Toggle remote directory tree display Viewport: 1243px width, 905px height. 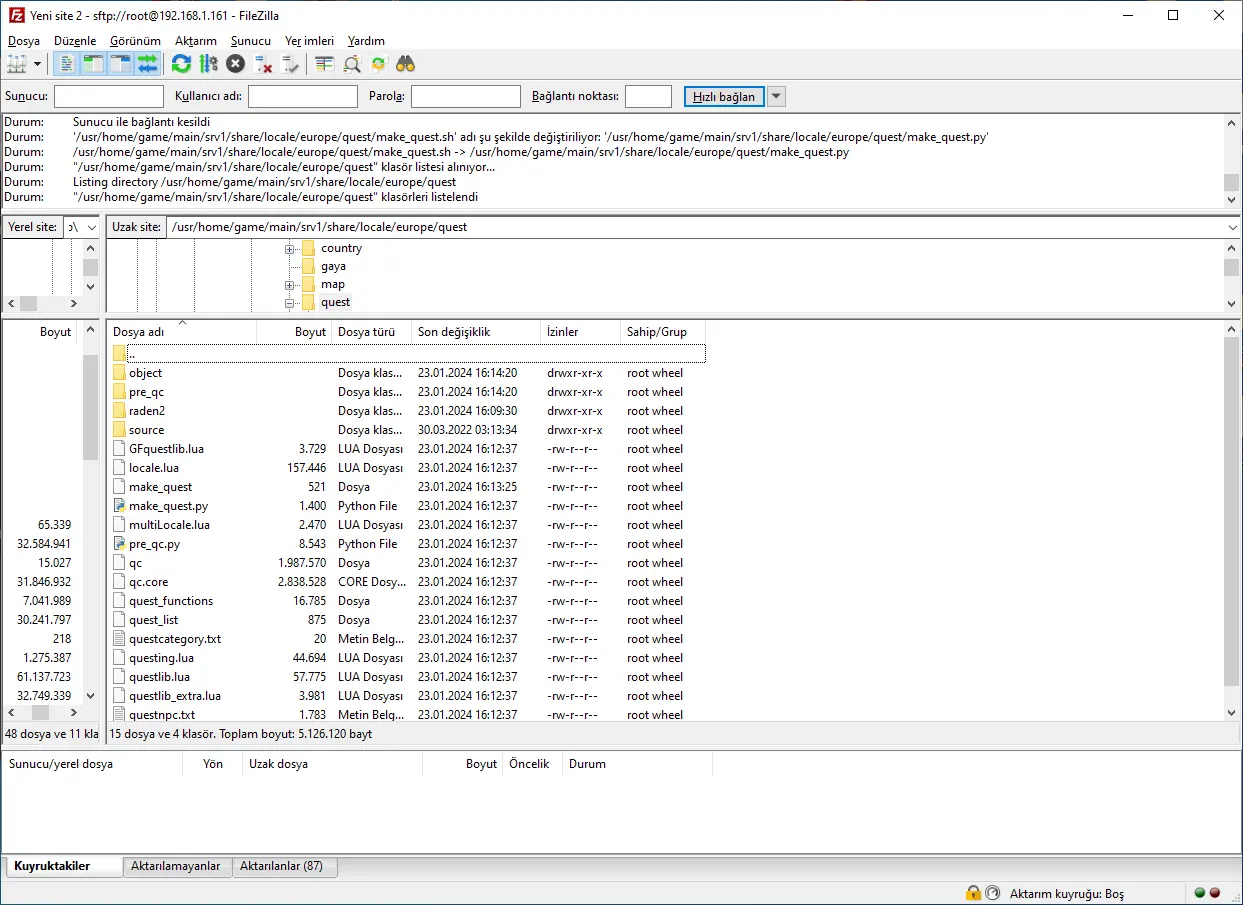120,64
